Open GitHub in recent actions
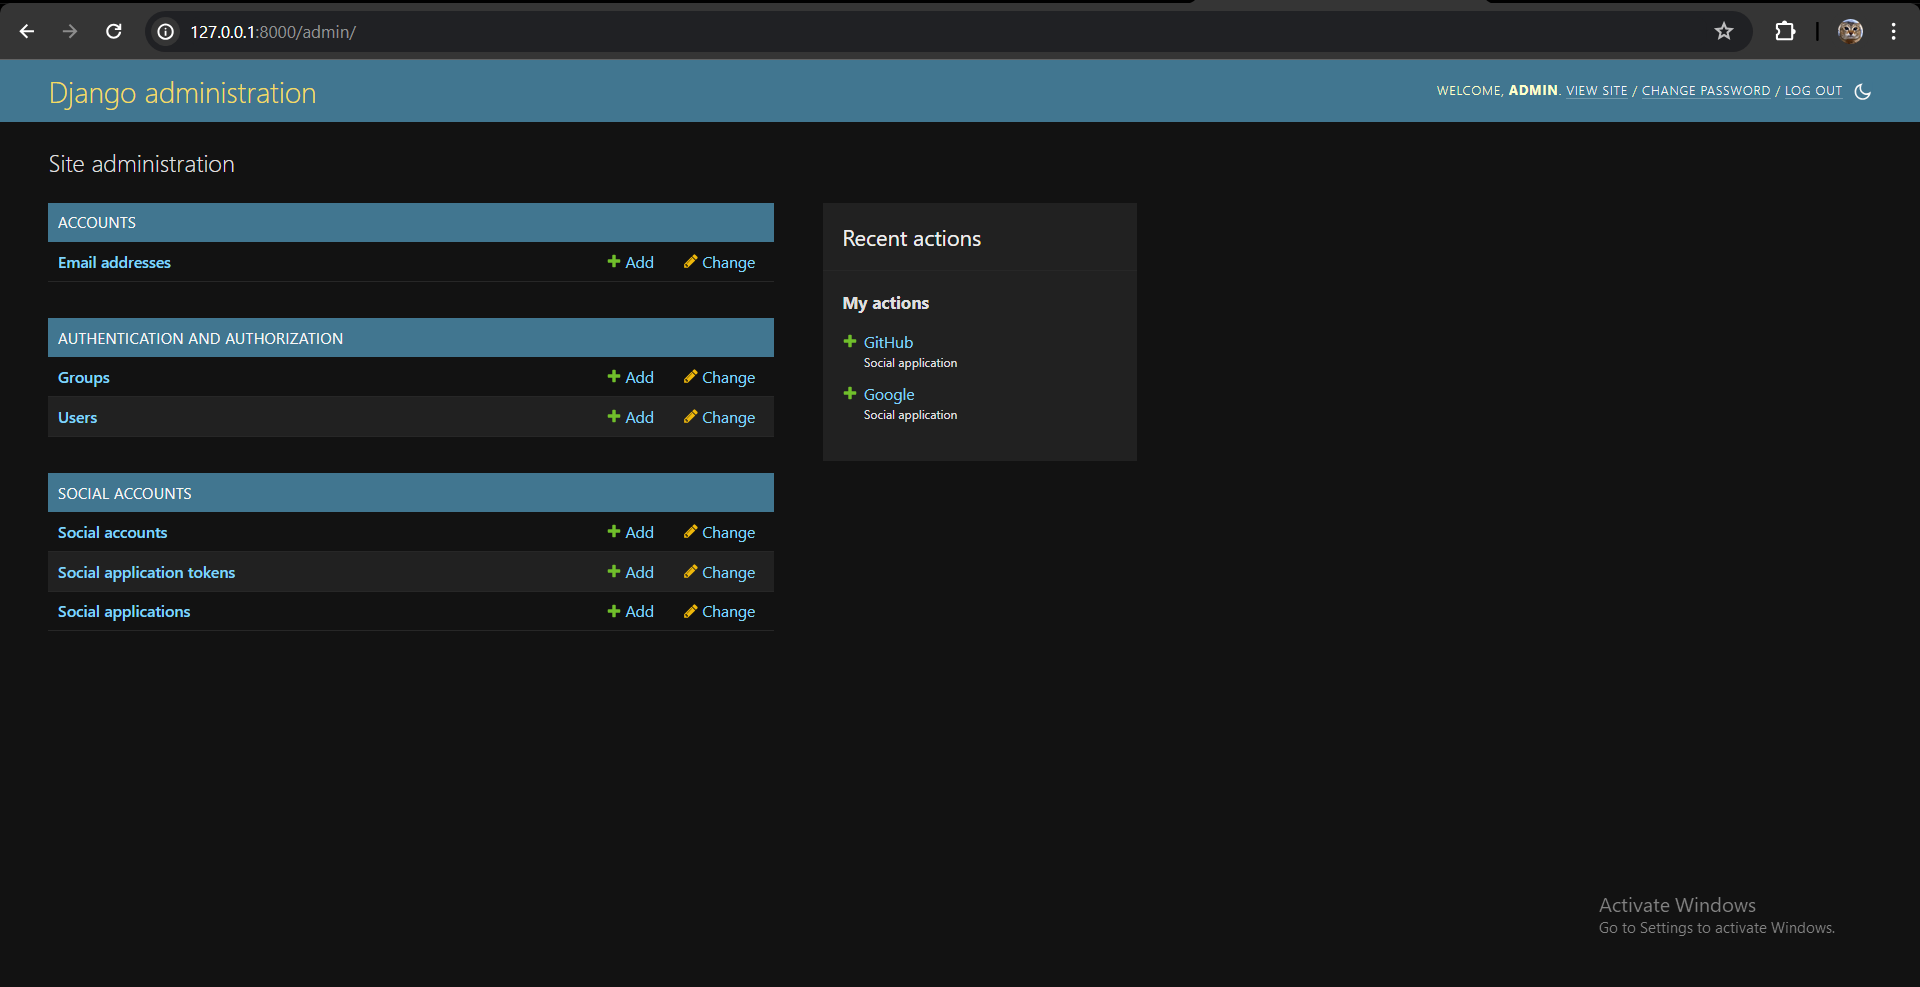Screen dimensions: 1920x987 888,342
